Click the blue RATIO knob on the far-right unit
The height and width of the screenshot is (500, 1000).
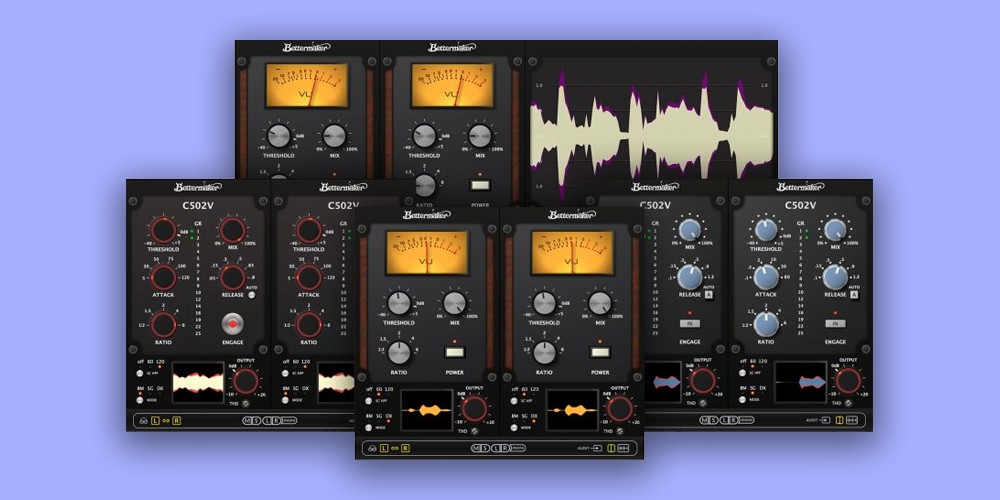[766, 324]
